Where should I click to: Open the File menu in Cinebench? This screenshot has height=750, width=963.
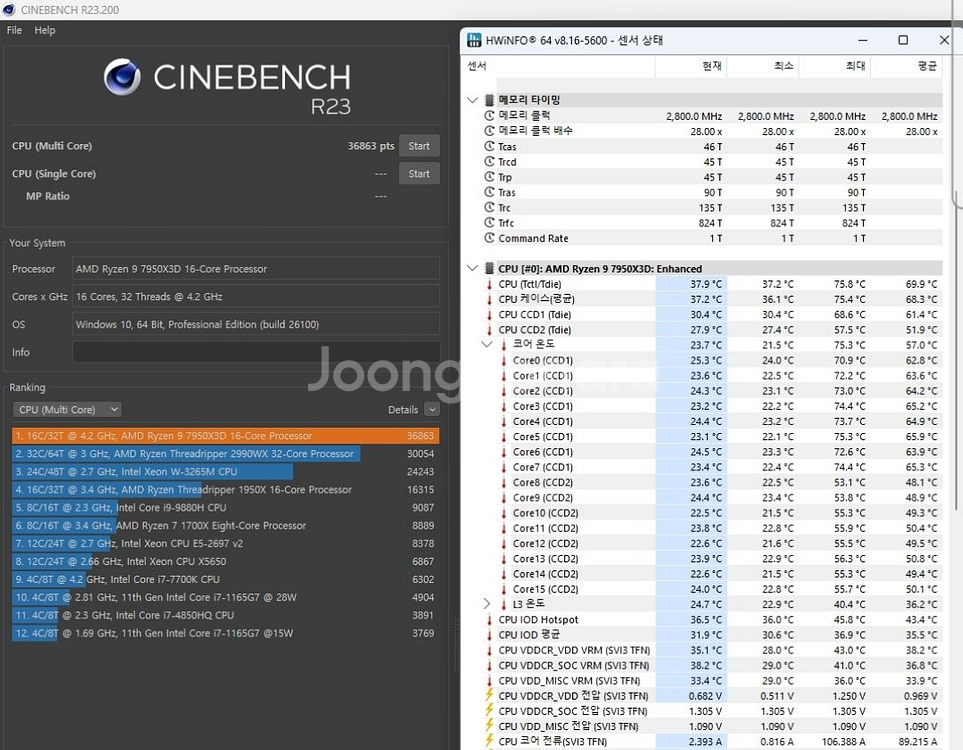click(14, 30)
